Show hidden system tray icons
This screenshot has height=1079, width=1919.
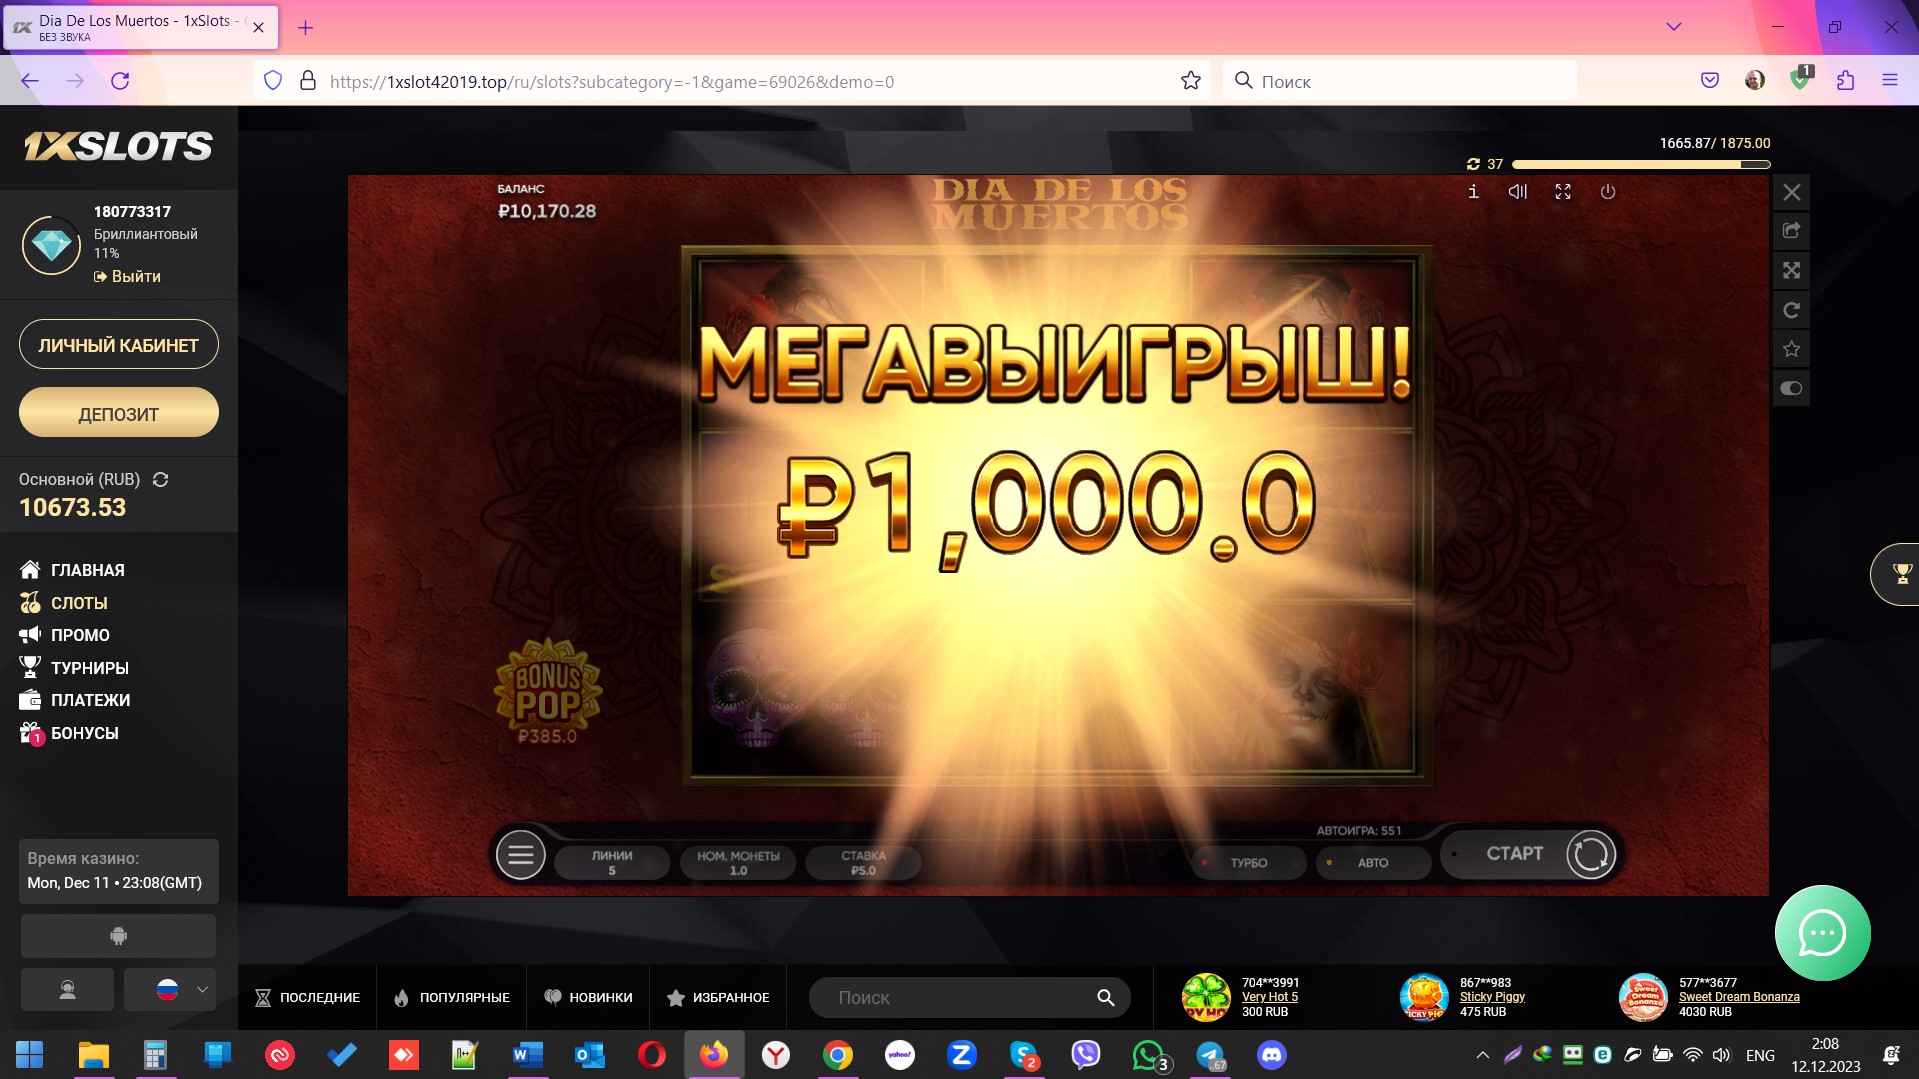pos(1483,1055)
